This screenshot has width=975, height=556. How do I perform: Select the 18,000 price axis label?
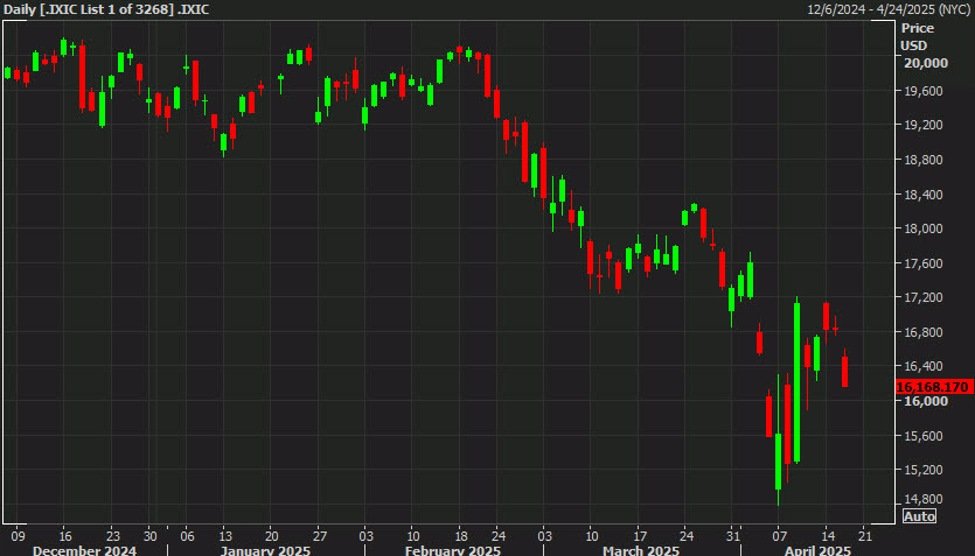[924, 229]
